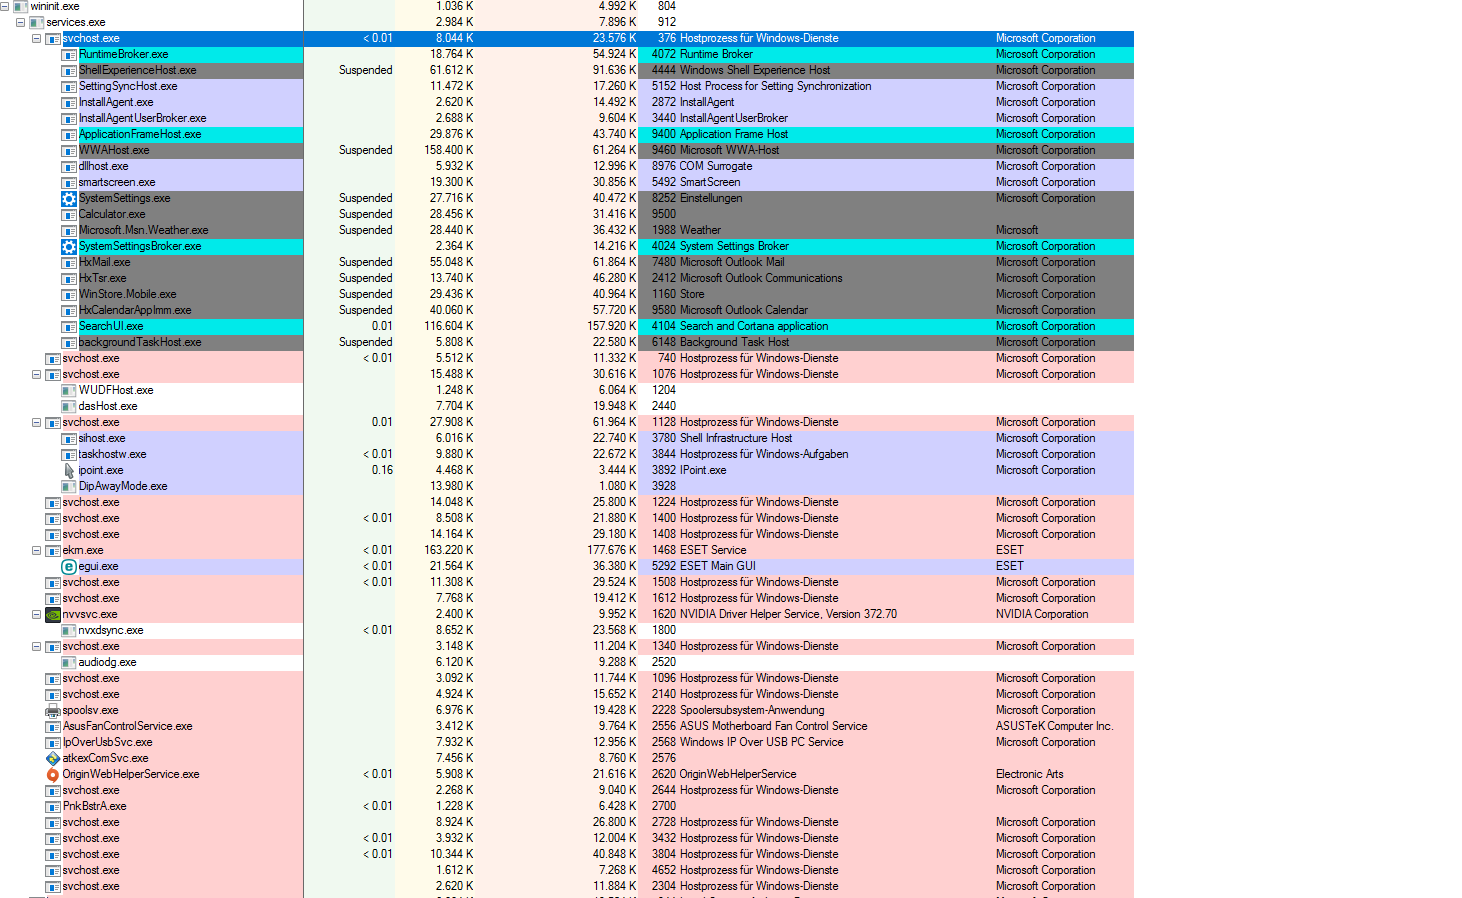Click the NVIDIA icon next to nvvsvc.exe
The width and height of the screenshot is (1462, 898).
coord(53,614)
